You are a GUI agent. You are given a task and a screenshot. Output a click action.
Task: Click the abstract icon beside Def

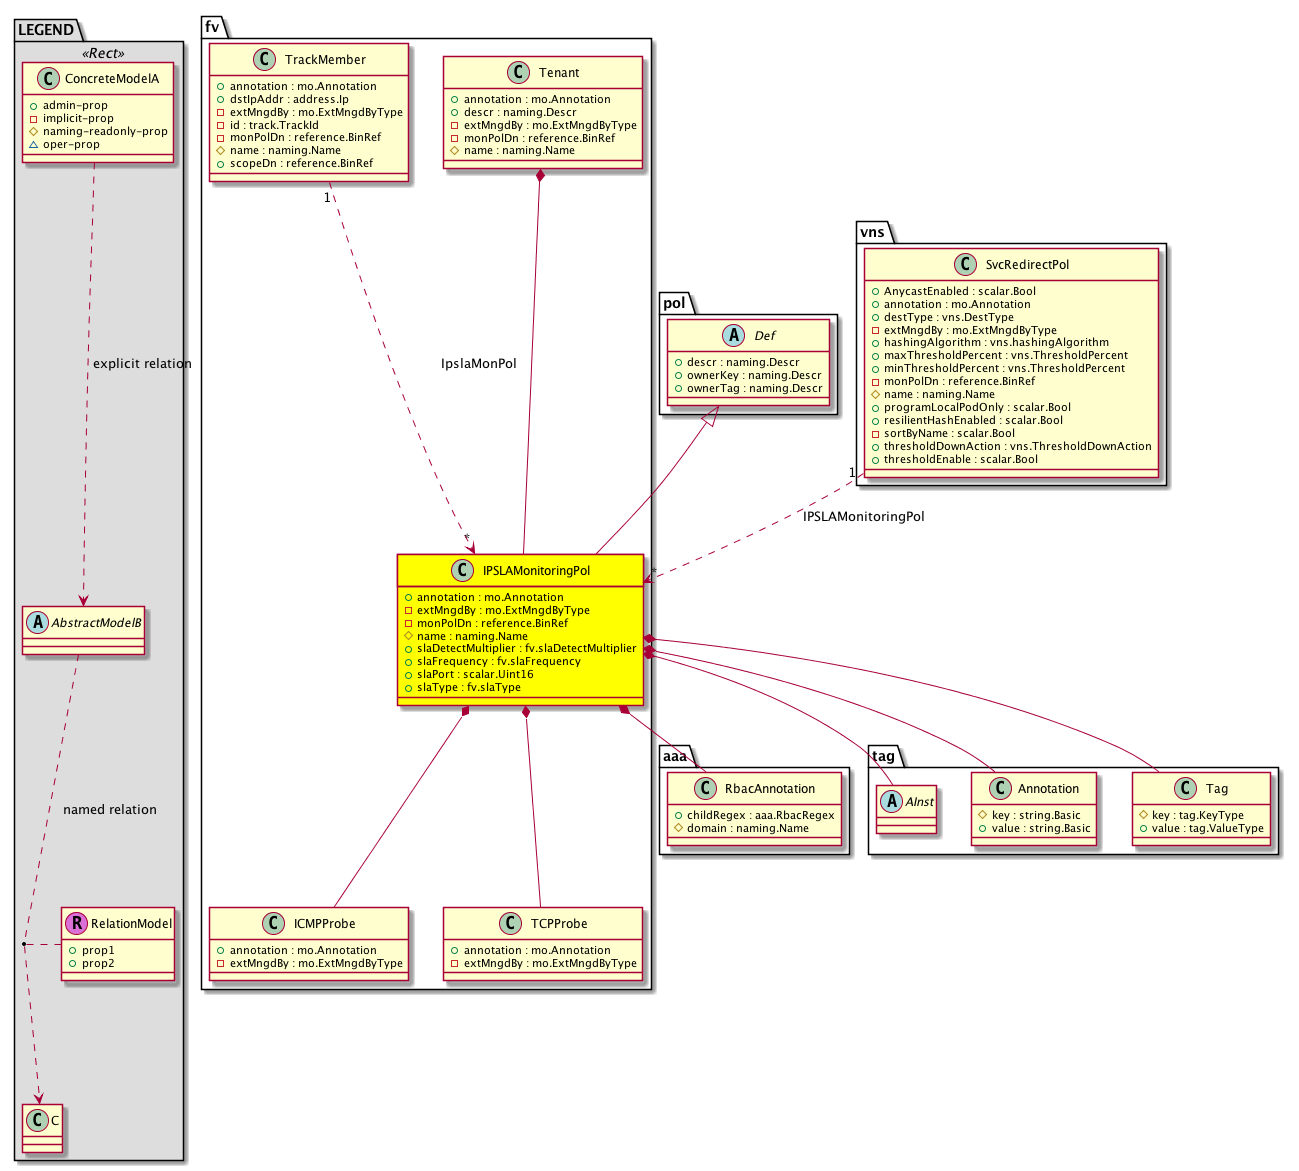click(x=735, y=335)
